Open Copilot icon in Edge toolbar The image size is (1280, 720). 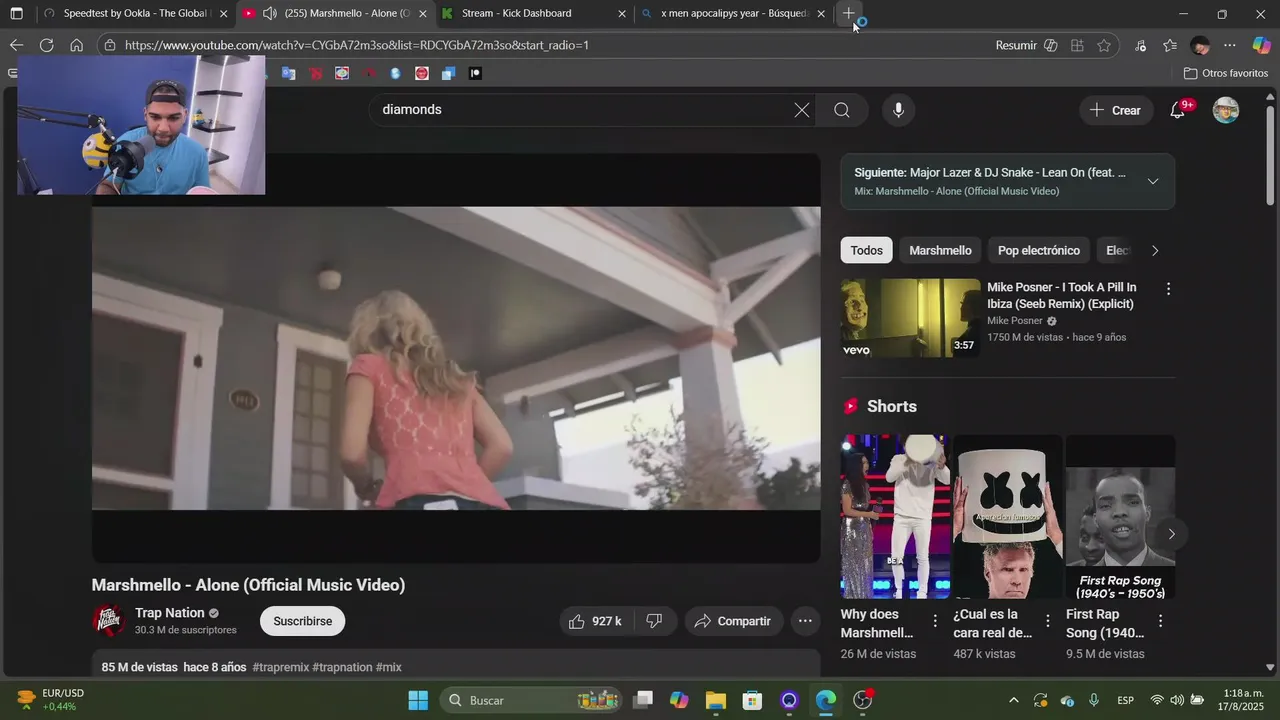pyautogui.click(x=1262, y=45)
